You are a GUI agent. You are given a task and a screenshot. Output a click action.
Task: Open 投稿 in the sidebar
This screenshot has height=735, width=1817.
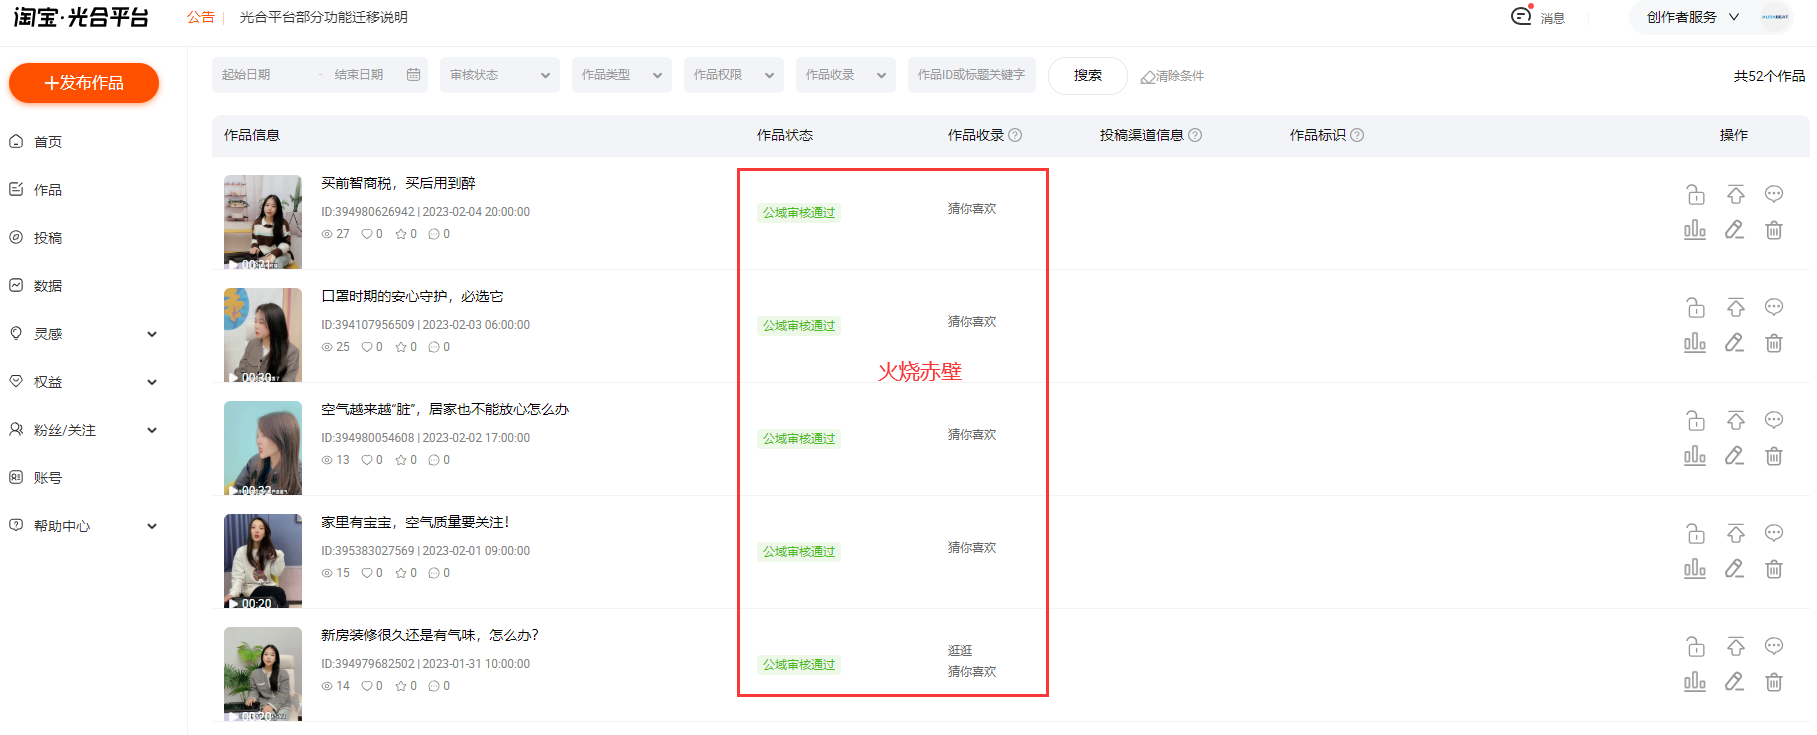tap(47, 238)
